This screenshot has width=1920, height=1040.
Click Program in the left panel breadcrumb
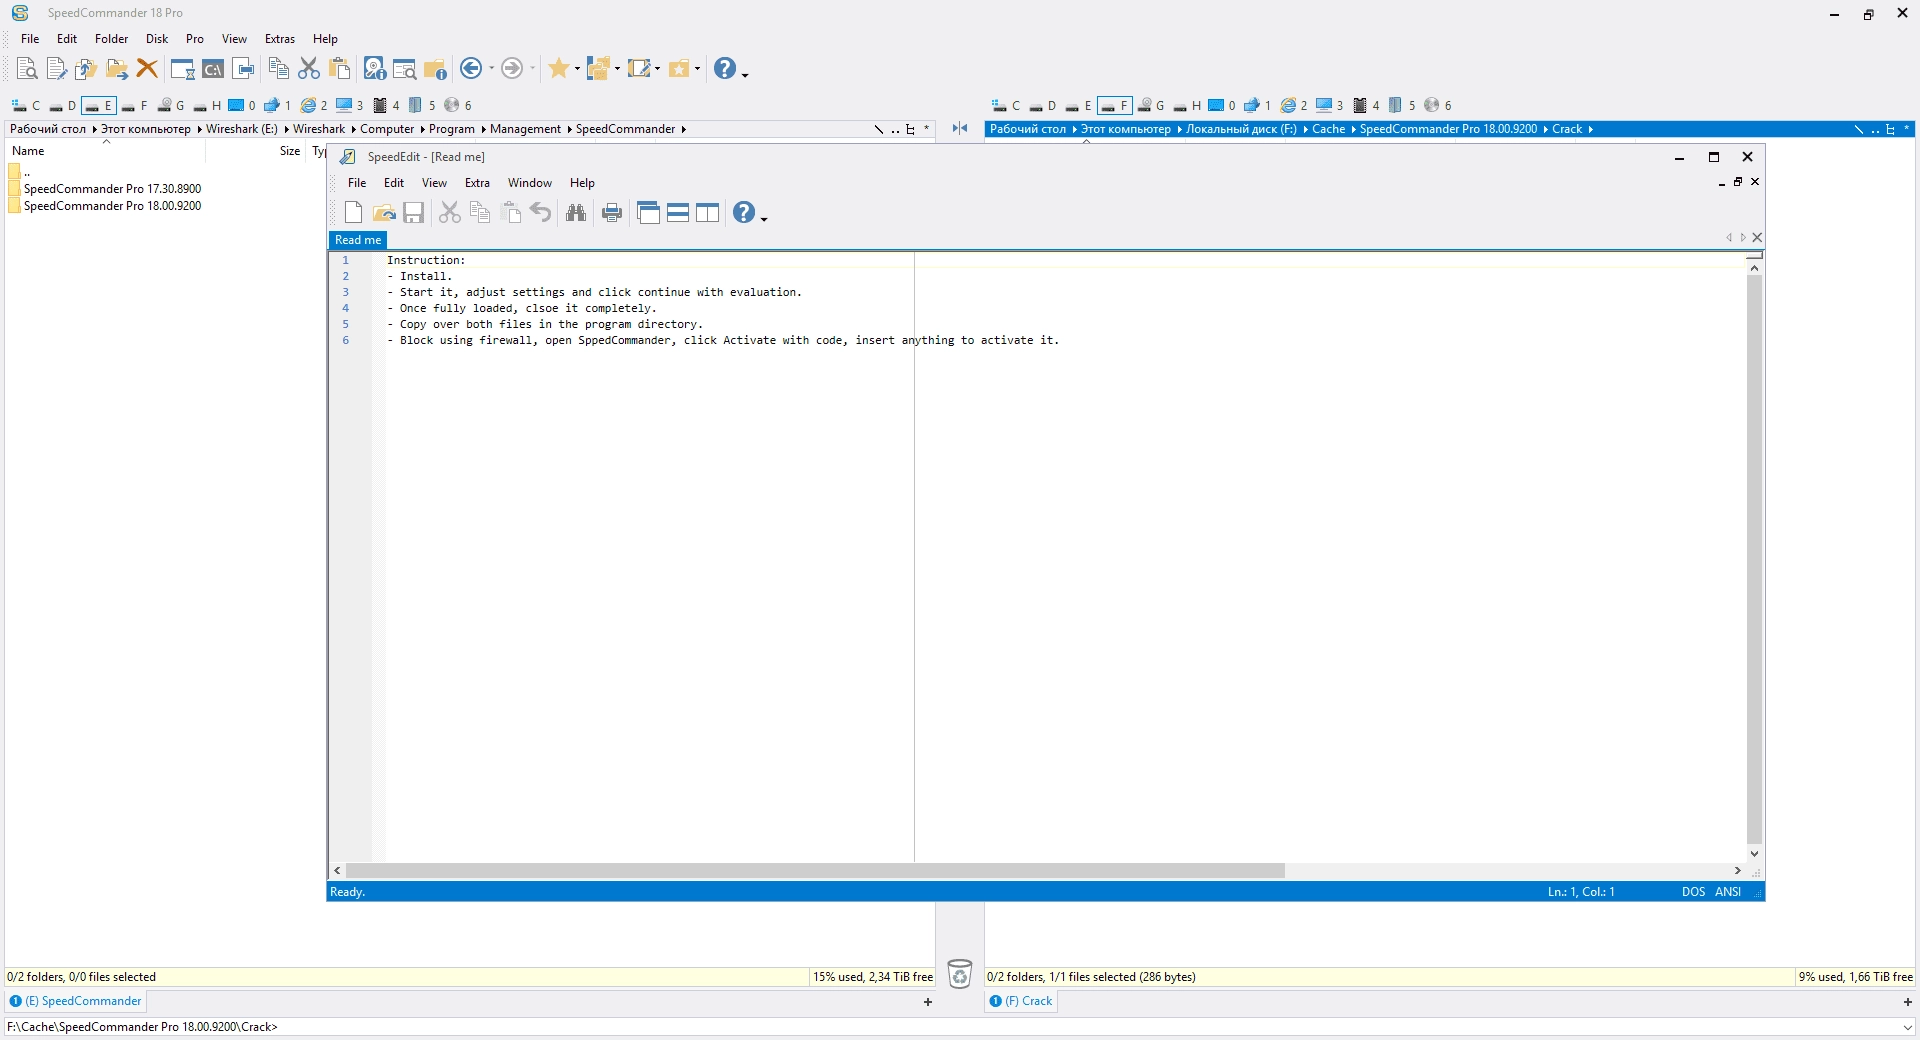pyautogui.click(x=452, y=129)
